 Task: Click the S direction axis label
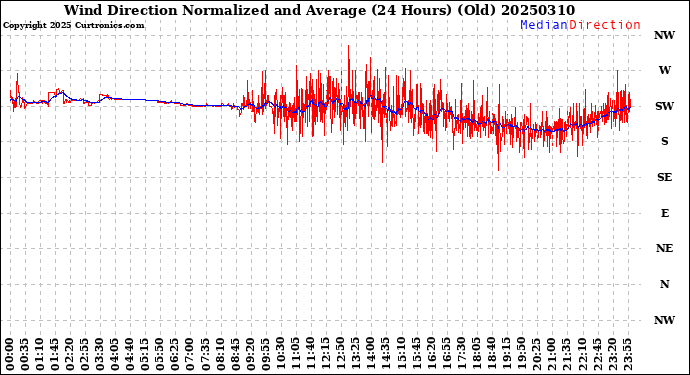[x=664, y=141]
